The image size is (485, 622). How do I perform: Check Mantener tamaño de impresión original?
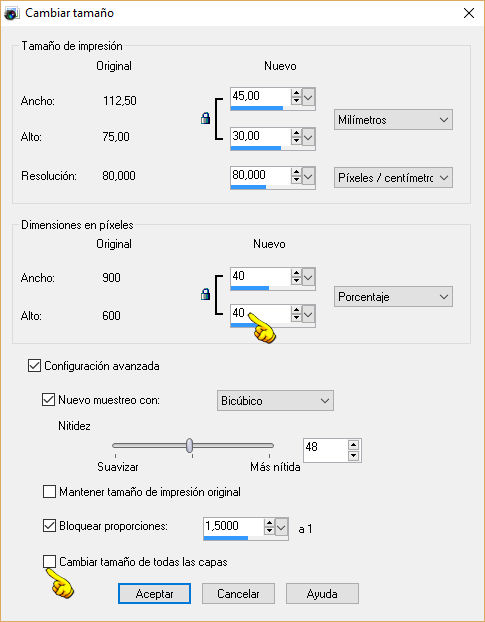49,492
